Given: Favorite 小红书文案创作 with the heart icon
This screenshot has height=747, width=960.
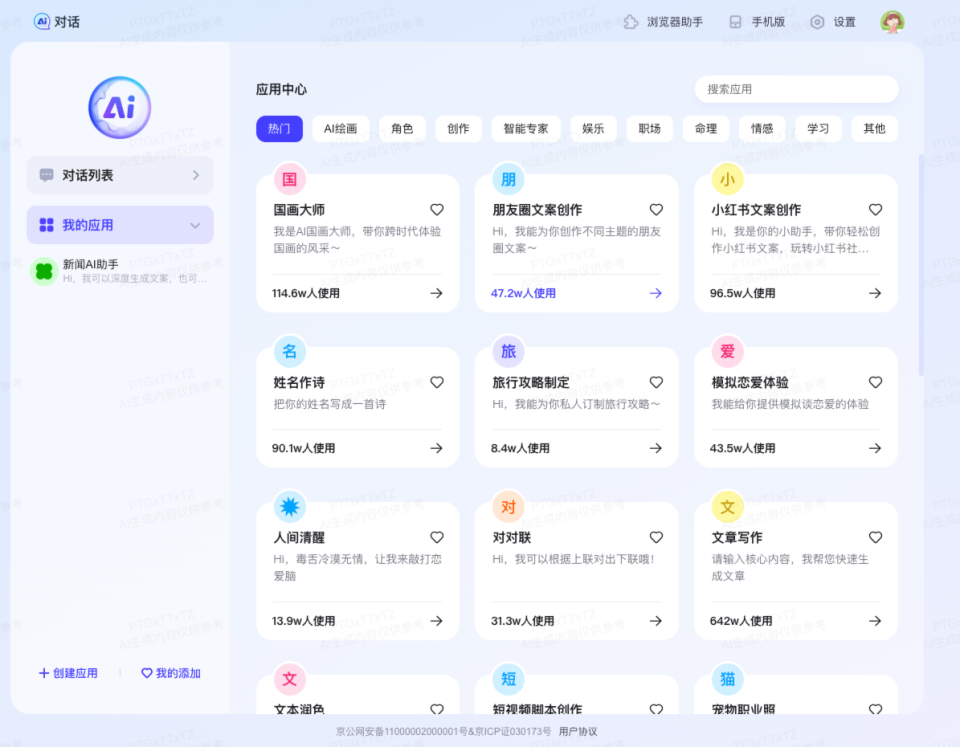Looking at the screenshot, I should [x=876, y=209].
